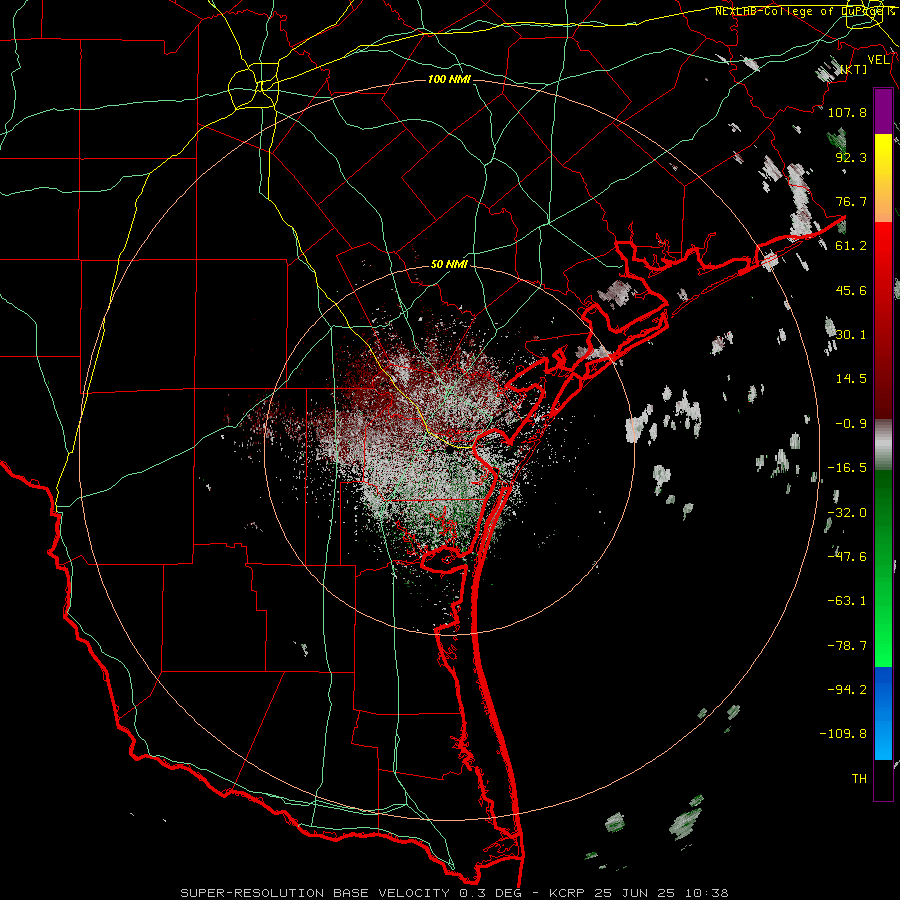Image resolution: width=900 pixels, height=900 pixels.
Task: Click the gray near-zero color bar segment
Action: [883, 444]
